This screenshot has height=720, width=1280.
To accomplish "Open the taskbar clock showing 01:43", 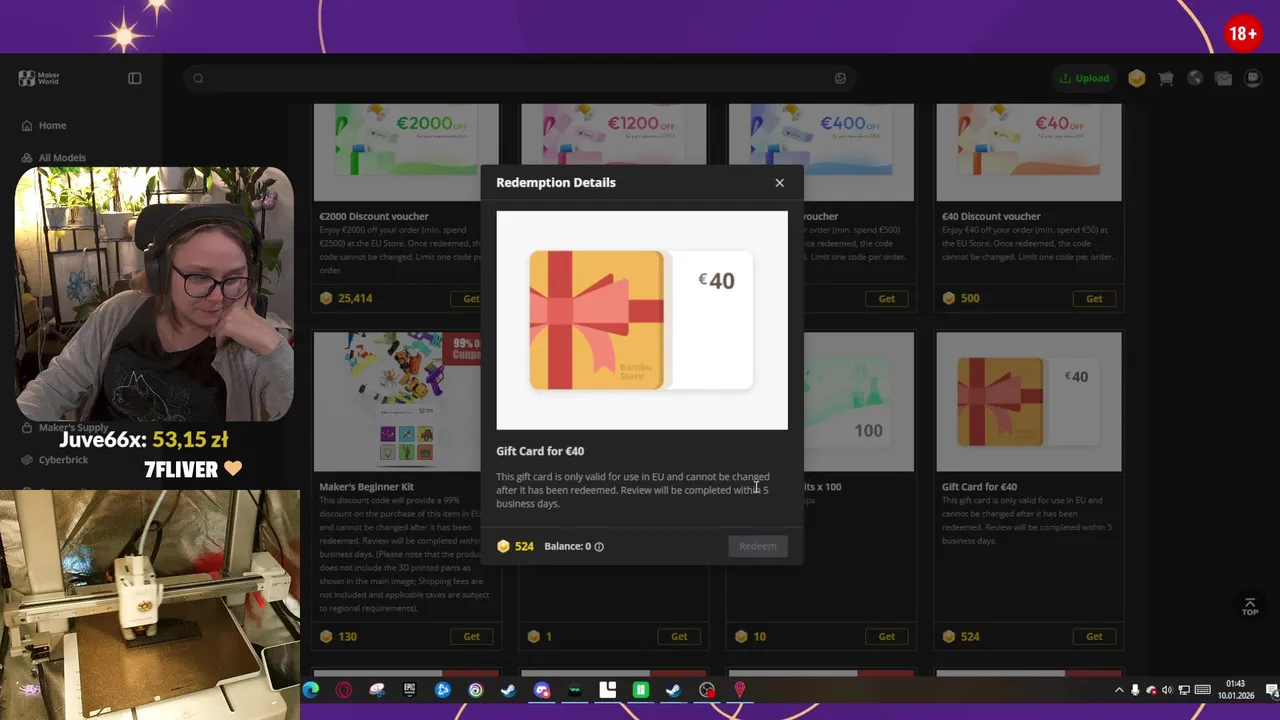I will pyautogui.click(x=1235, y=690).
